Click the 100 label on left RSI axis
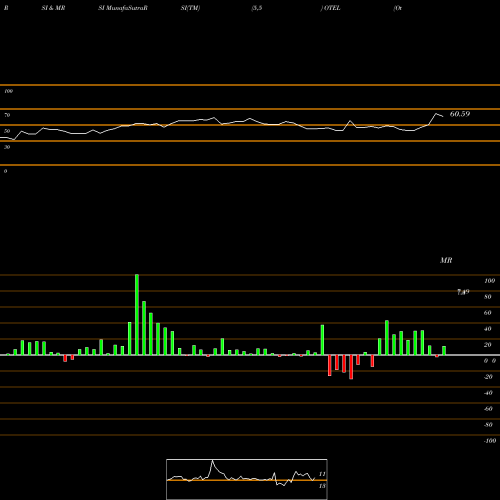 8,91
